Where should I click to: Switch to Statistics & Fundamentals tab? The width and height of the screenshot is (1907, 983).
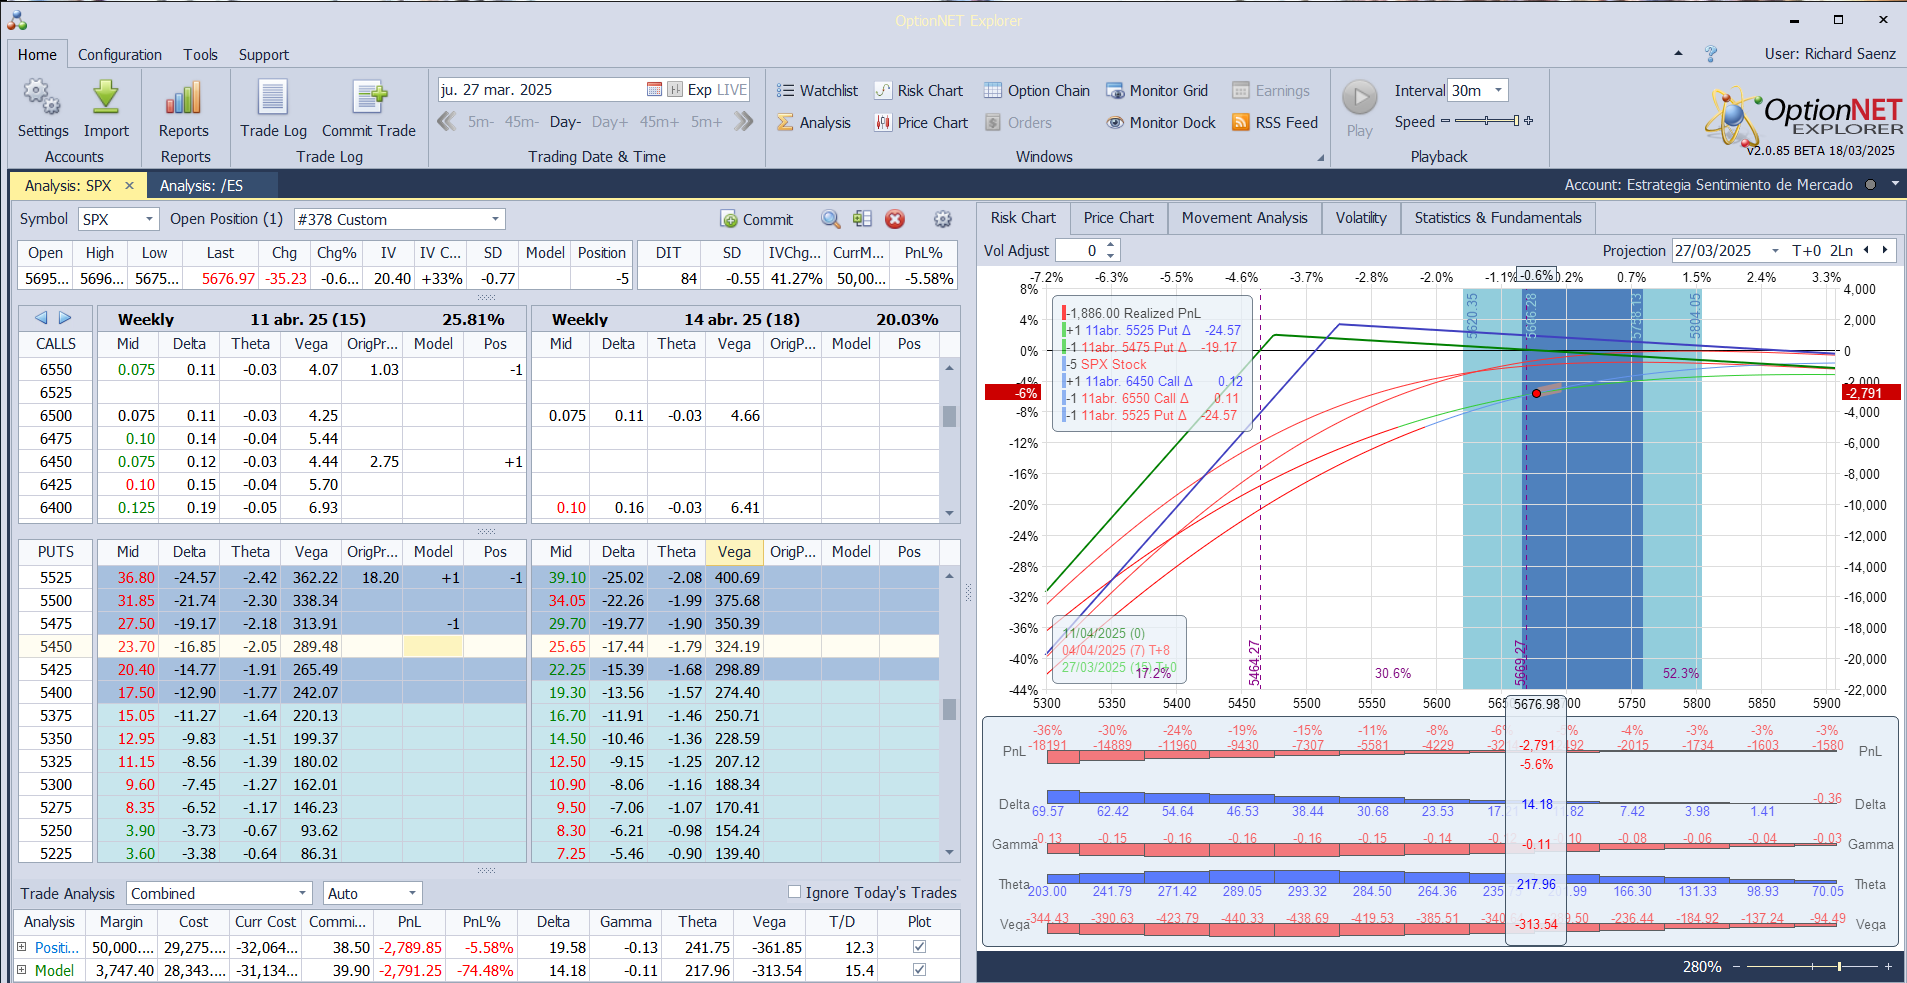1498,218
